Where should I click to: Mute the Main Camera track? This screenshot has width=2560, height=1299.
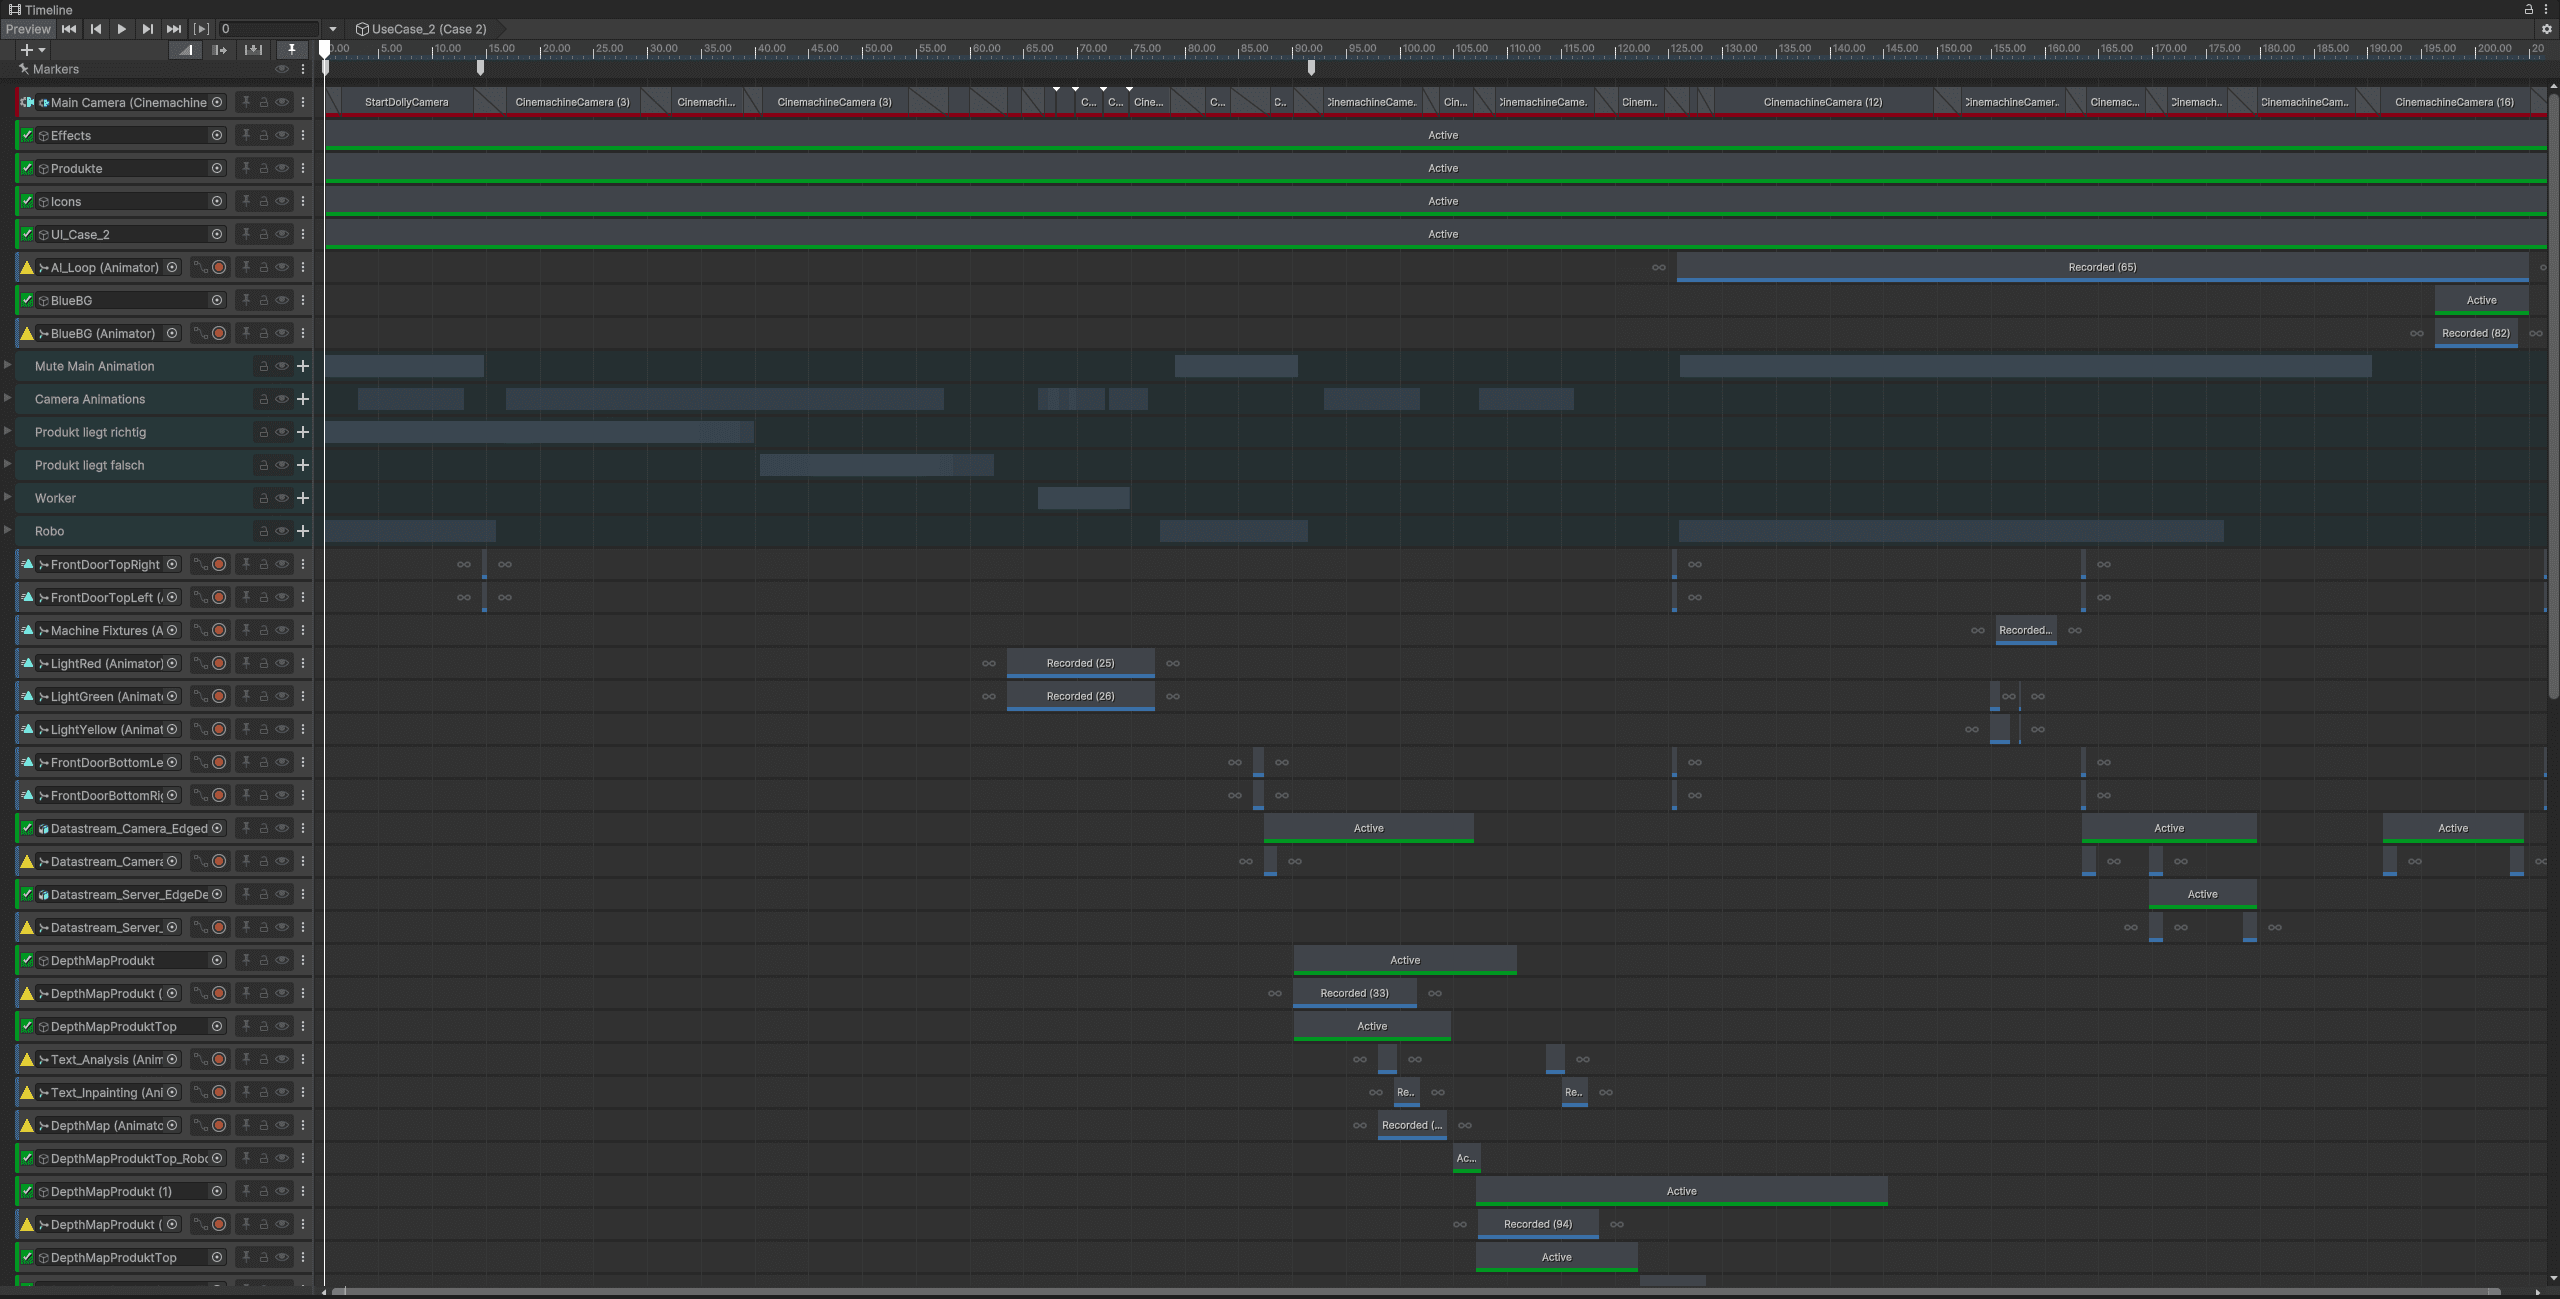point(282,102)
